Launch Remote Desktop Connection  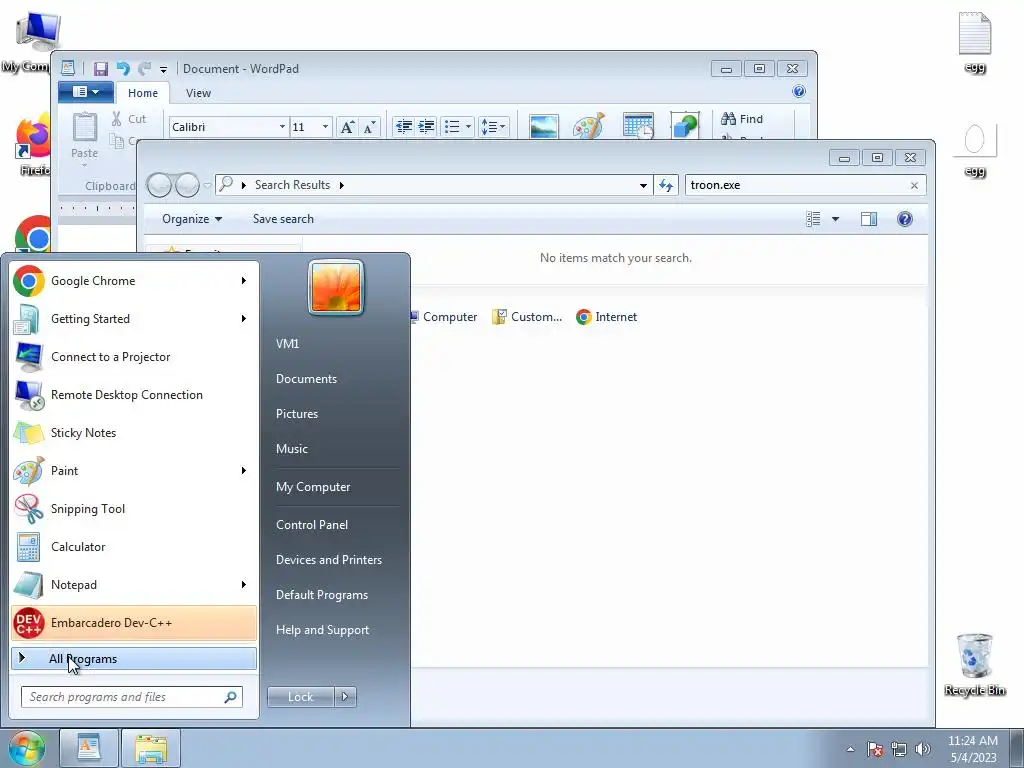(134, 394)
